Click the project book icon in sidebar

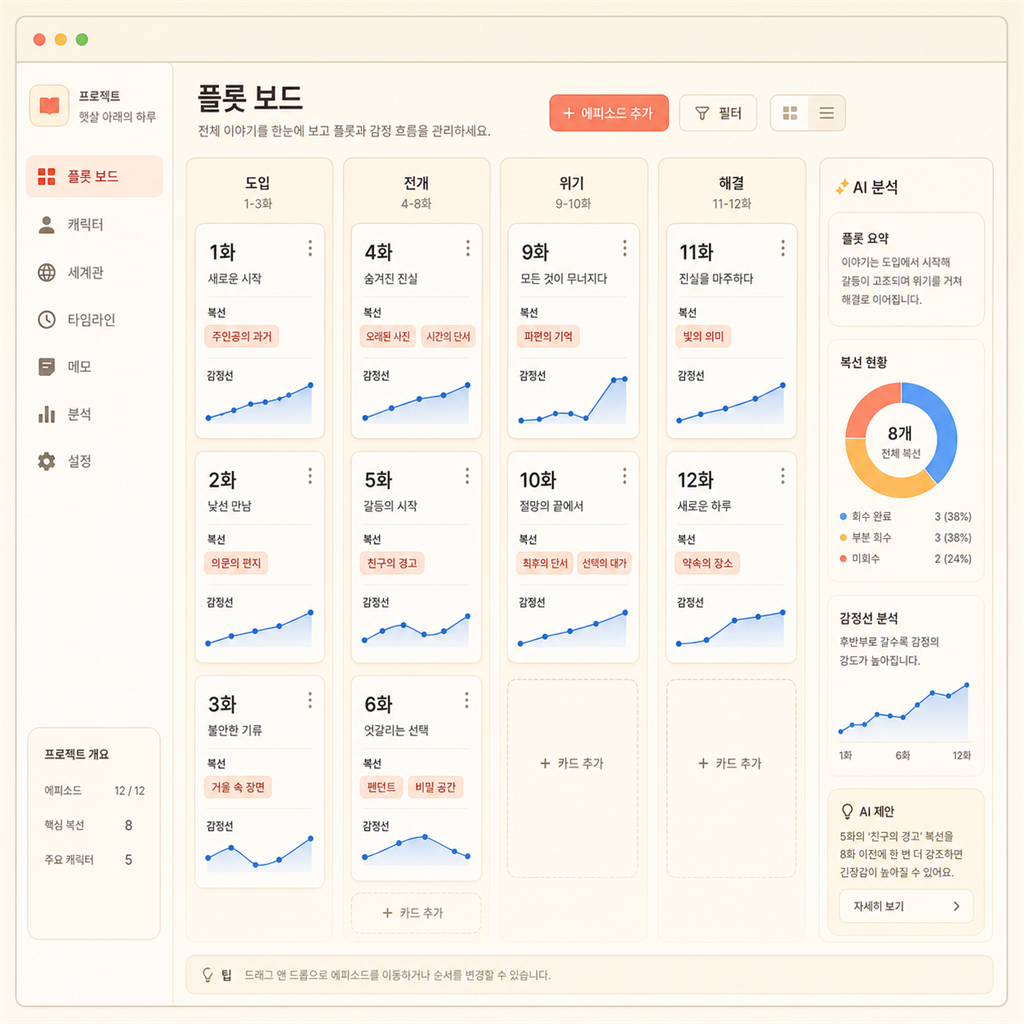pyautogui.click(x=49, y=105)
